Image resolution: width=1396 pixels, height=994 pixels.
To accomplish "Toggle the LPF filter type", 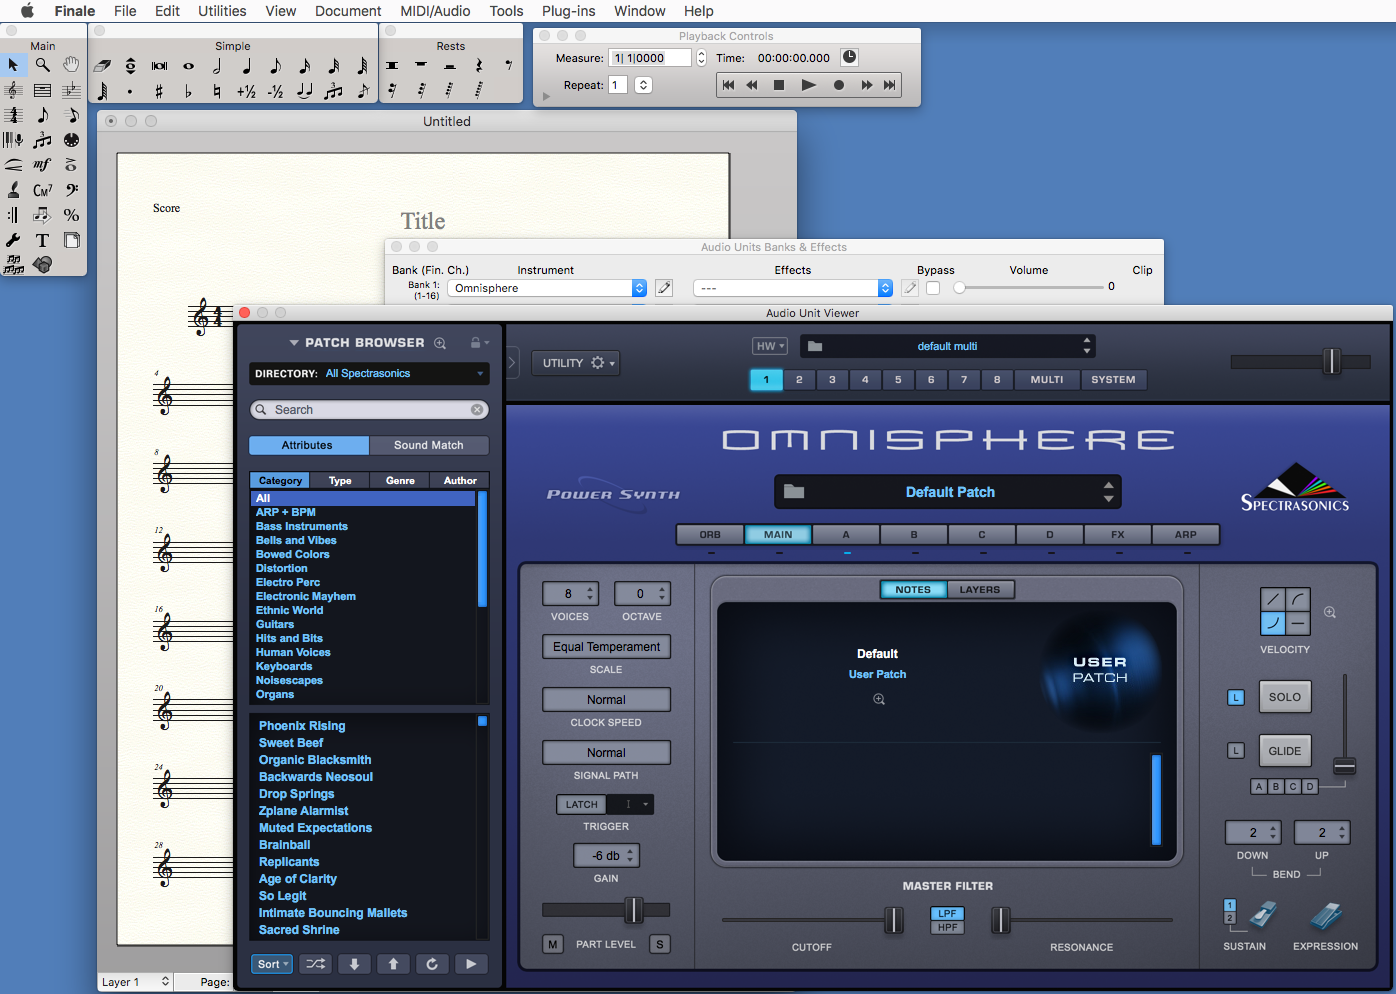I will 947,913.
